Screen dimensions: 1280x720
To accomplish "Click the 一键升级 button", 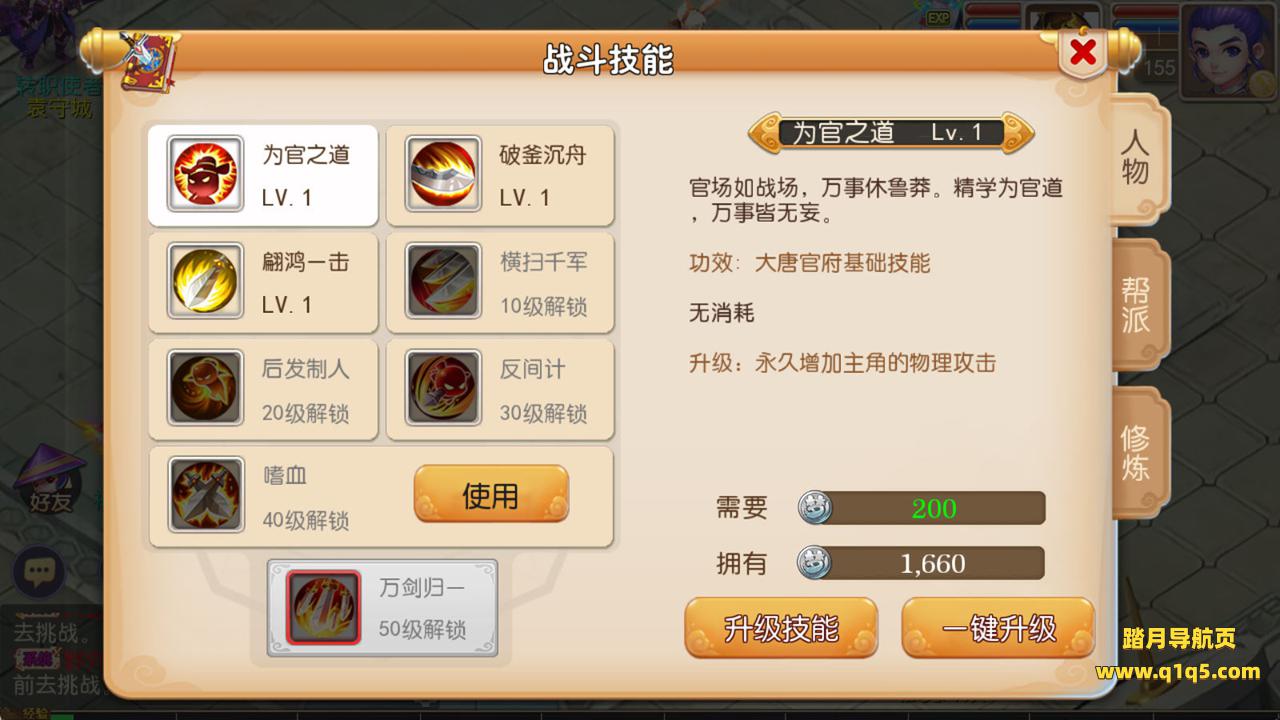I will (x=998, y=627).
